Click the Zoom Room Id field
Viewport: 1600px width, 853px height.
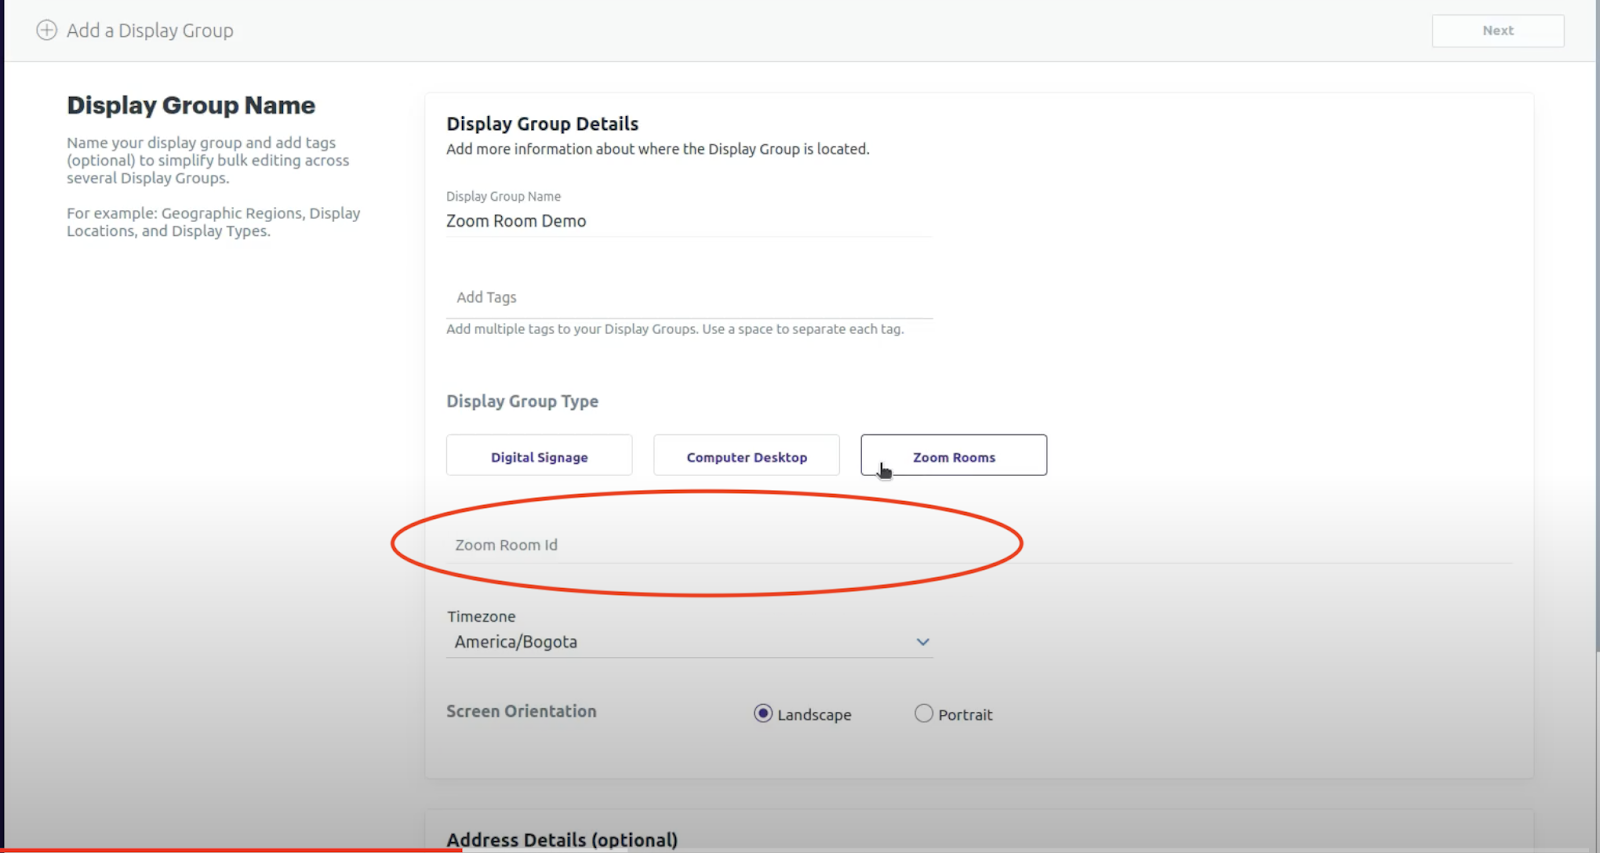pyautogui.click(x=978, y=545)
